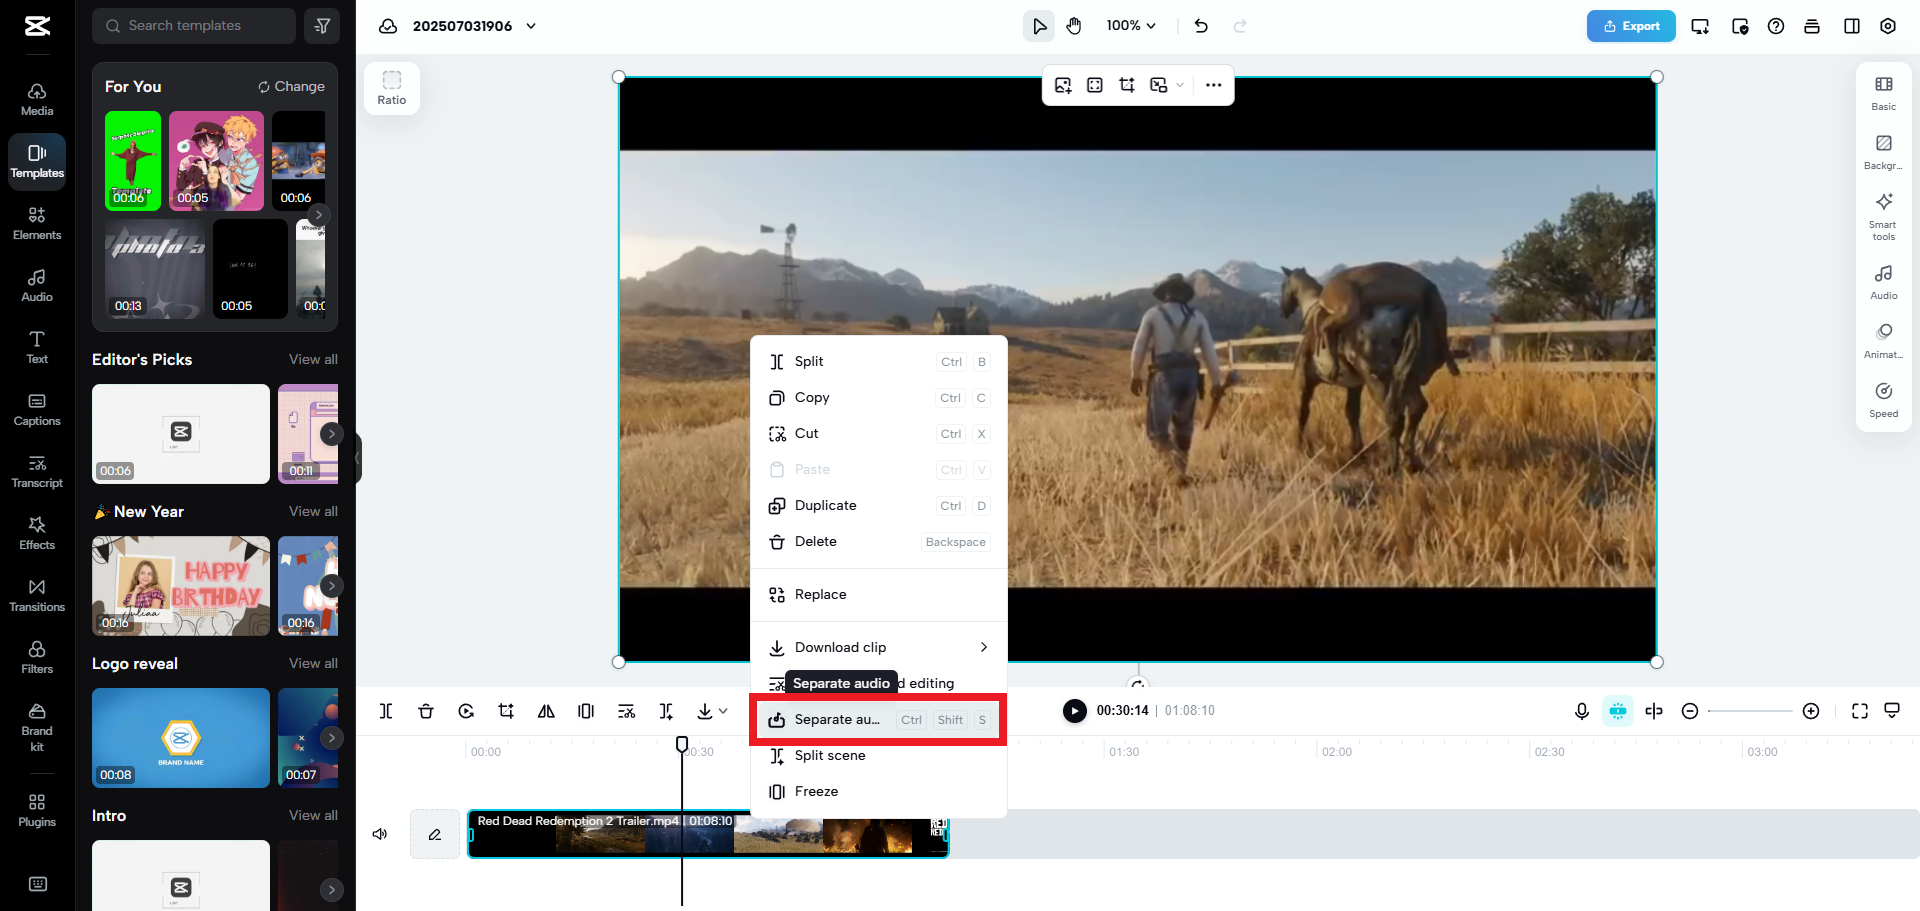Disable the auto-snapping magnet toggle
Screen dimensions: 1920x911
[1617, 711]
